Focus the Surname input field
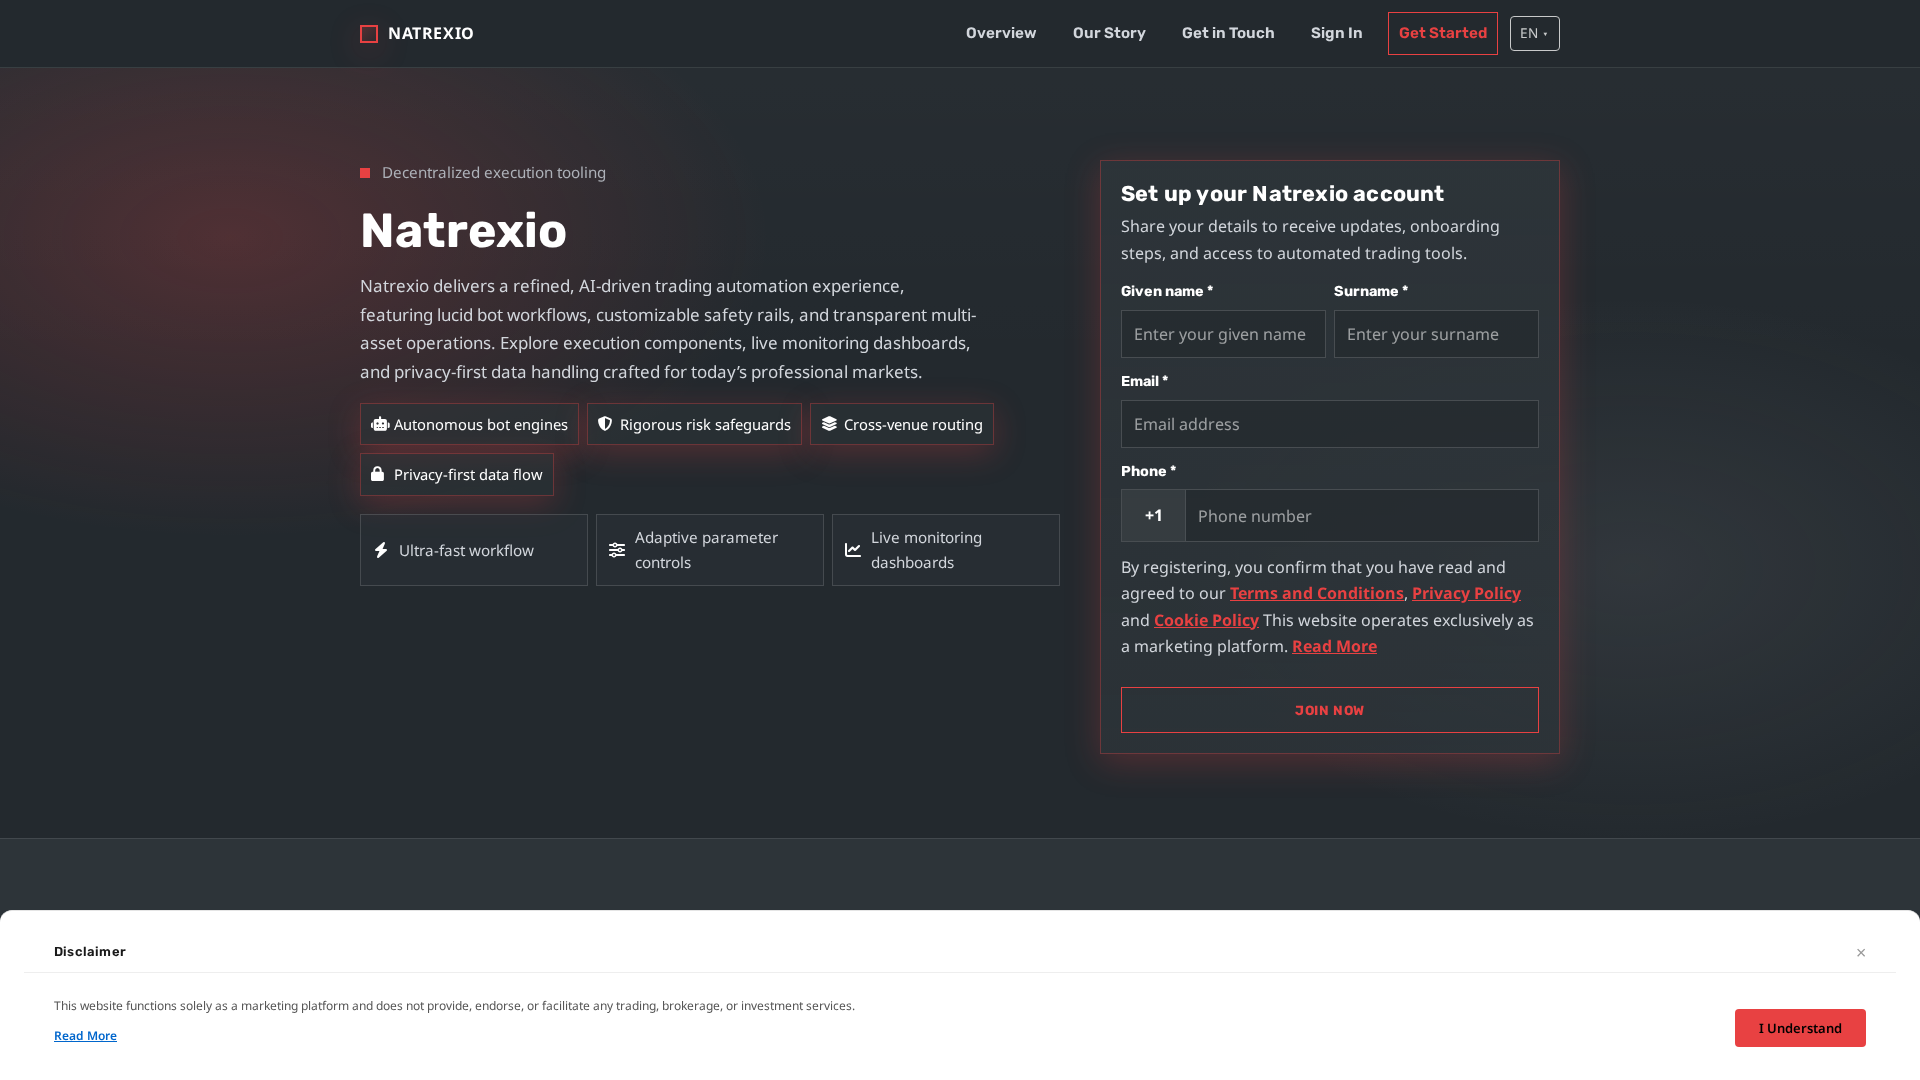This screenshot has width=1920, height=1080. [x=1436, y=334]
